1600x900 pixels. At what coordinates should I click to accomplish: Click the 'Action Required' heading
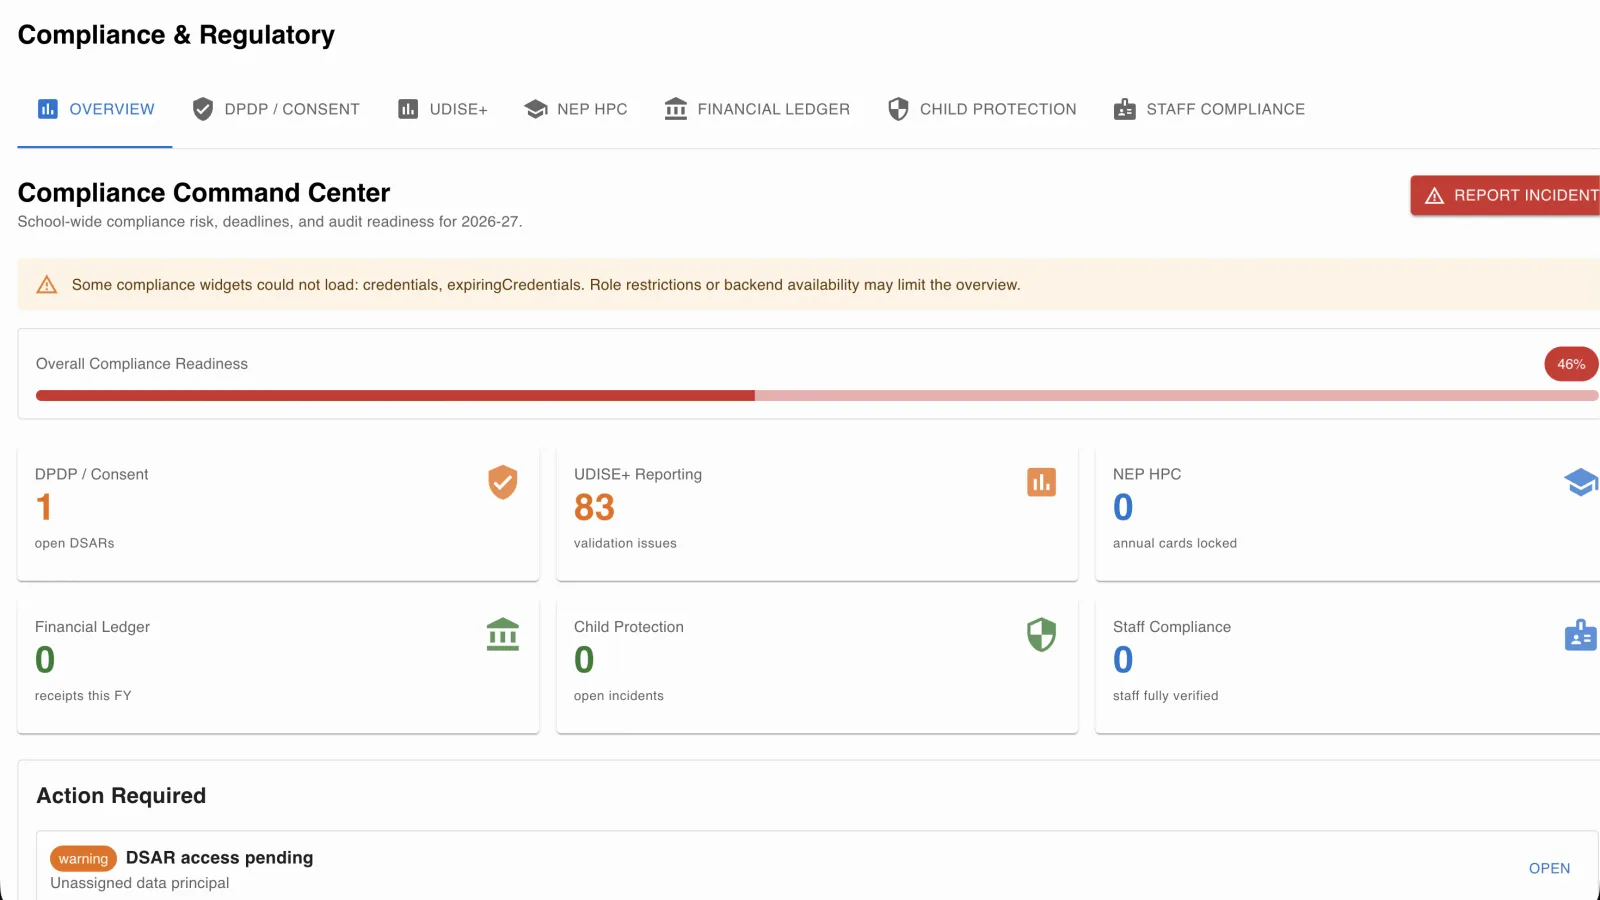pos(121,796)
